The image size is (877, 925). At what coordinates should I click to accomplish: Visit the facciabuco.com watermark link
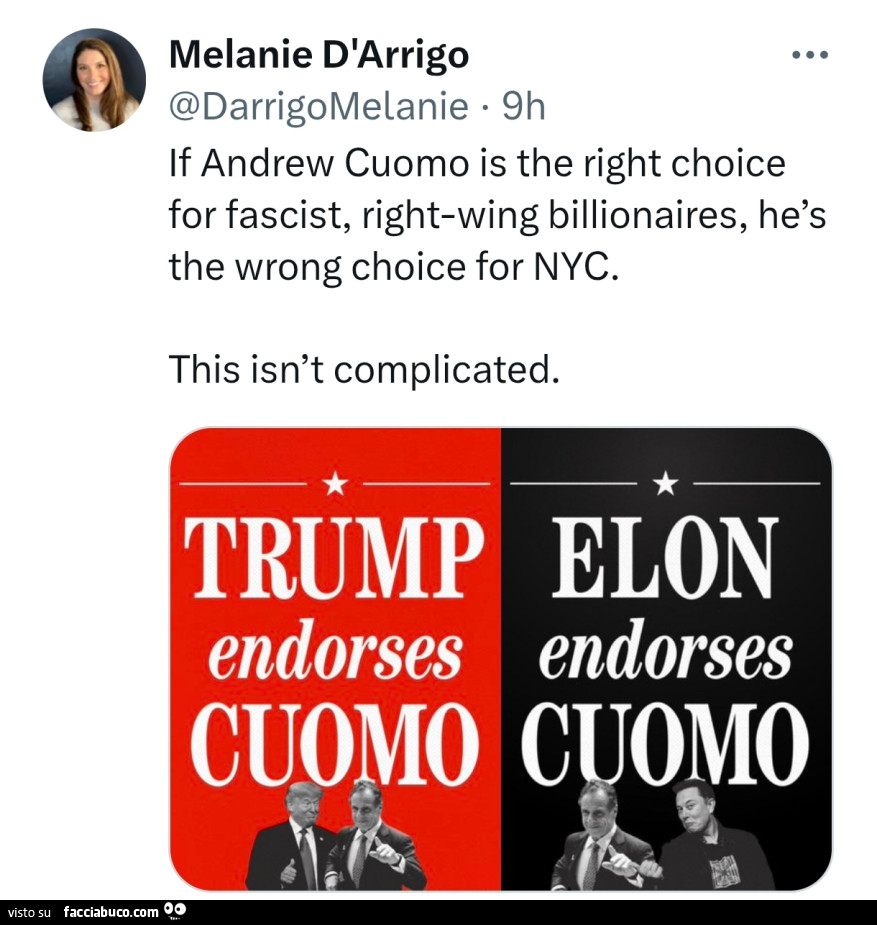pyautogui.click(x=111, y=912)
